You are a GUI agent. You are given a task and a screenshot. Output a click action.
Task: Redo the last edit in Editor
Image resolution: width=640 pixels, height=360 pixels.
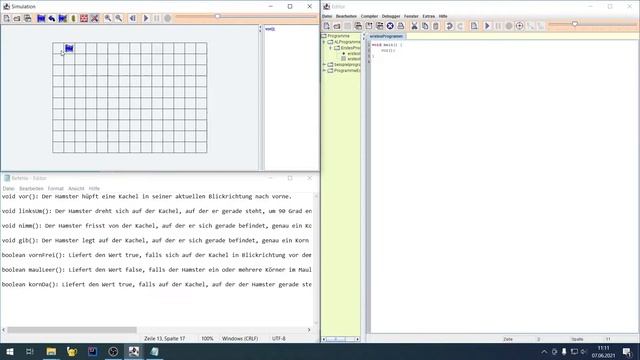coord(460,26)
